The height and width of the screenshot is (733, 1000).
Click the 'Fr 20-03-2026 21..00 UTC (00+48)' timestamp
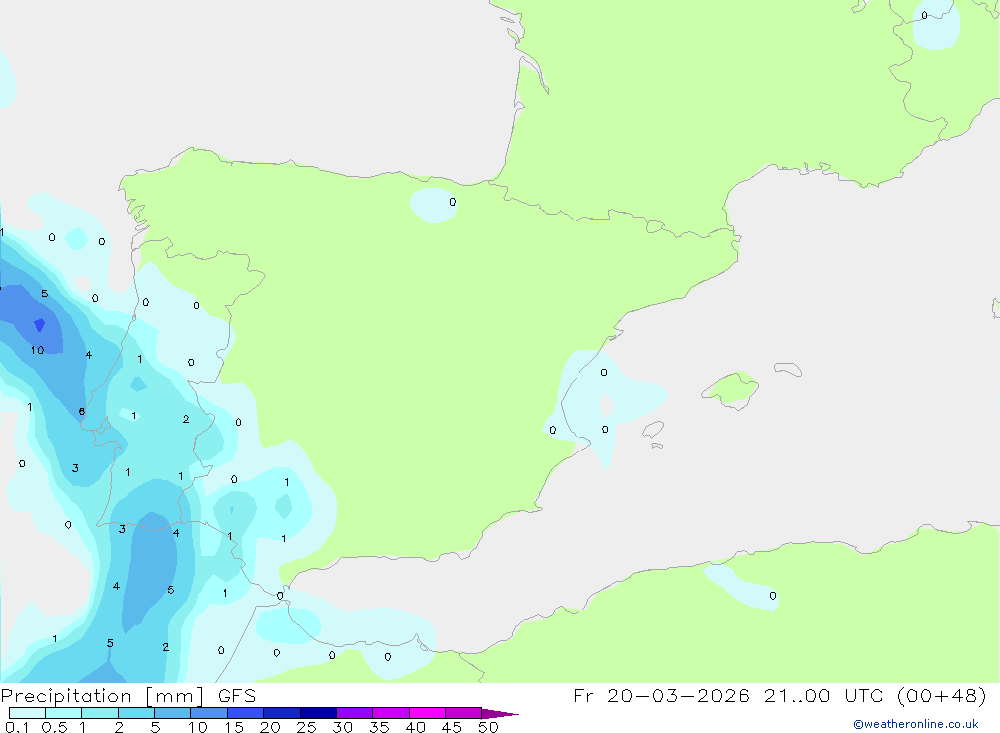tap(780, 695)
